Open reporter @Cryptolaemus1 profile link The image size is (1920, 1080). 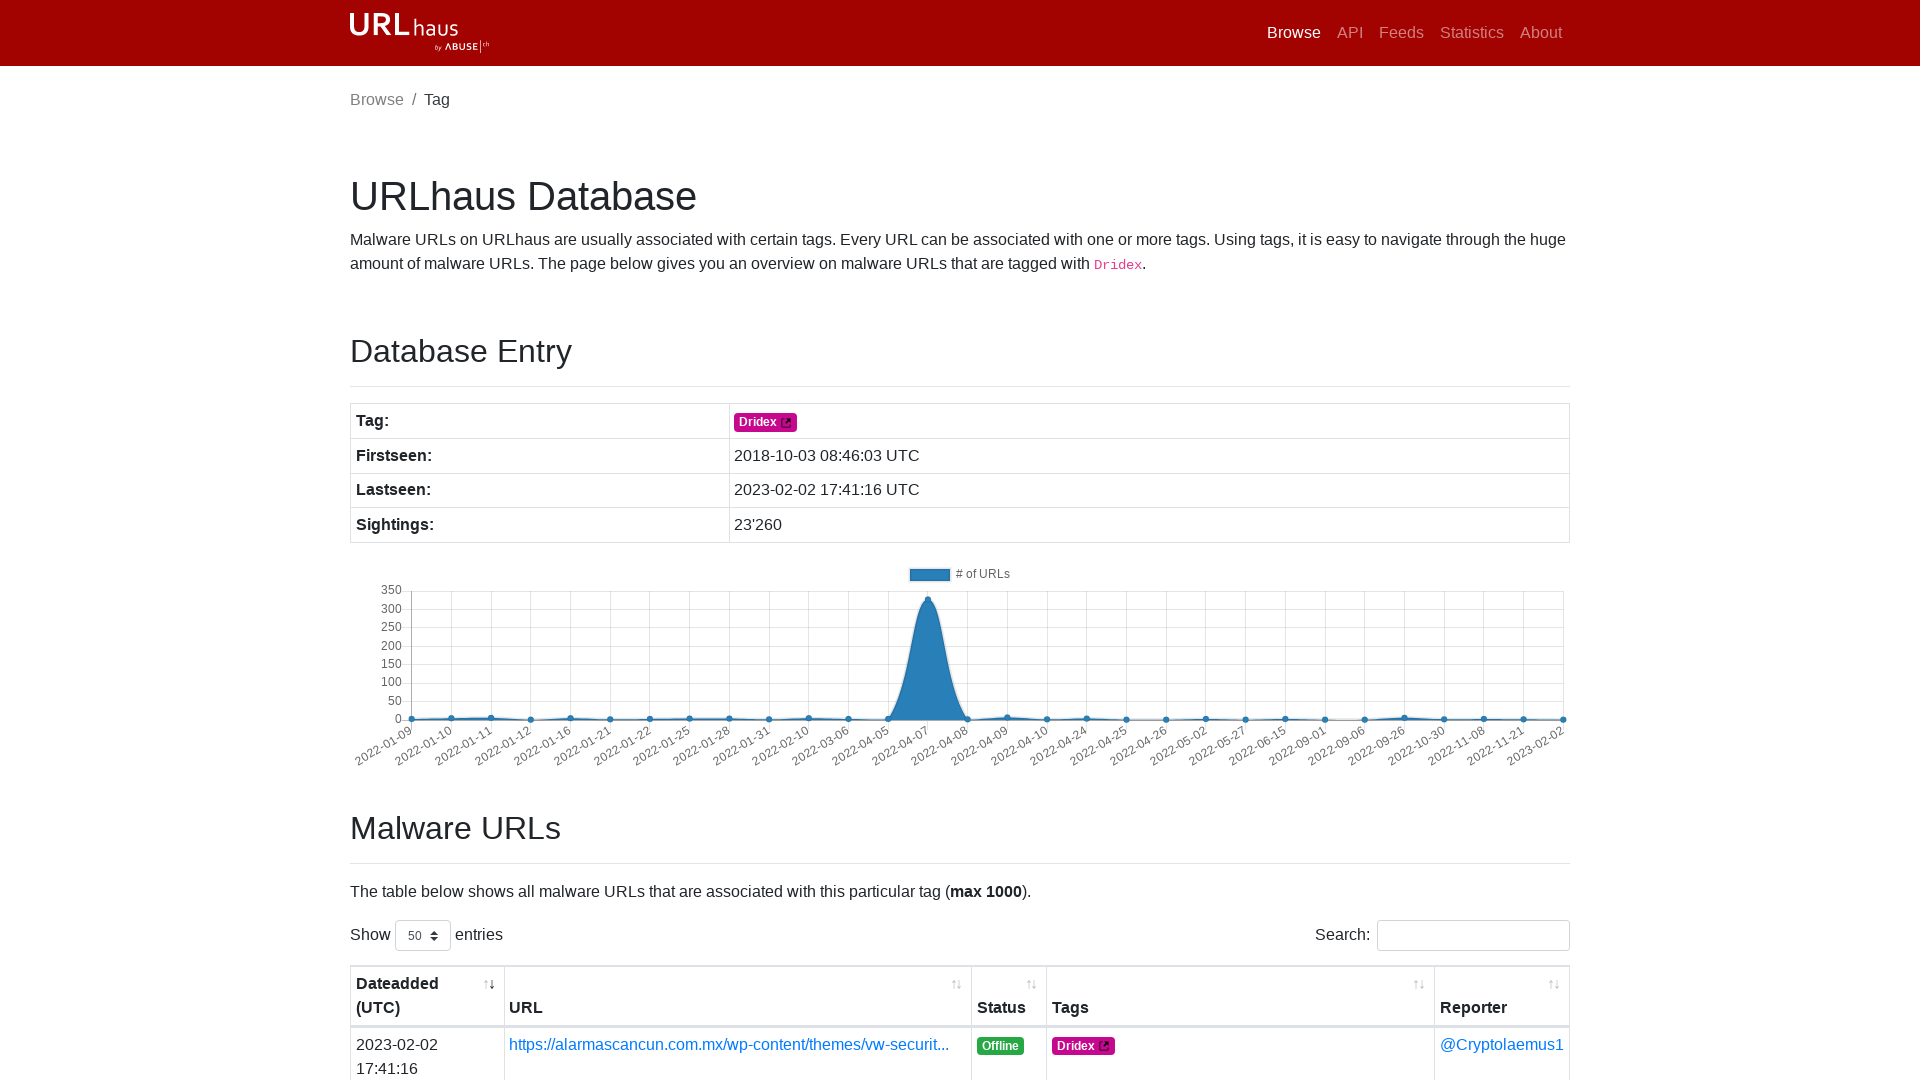tap(1501, 1044)
